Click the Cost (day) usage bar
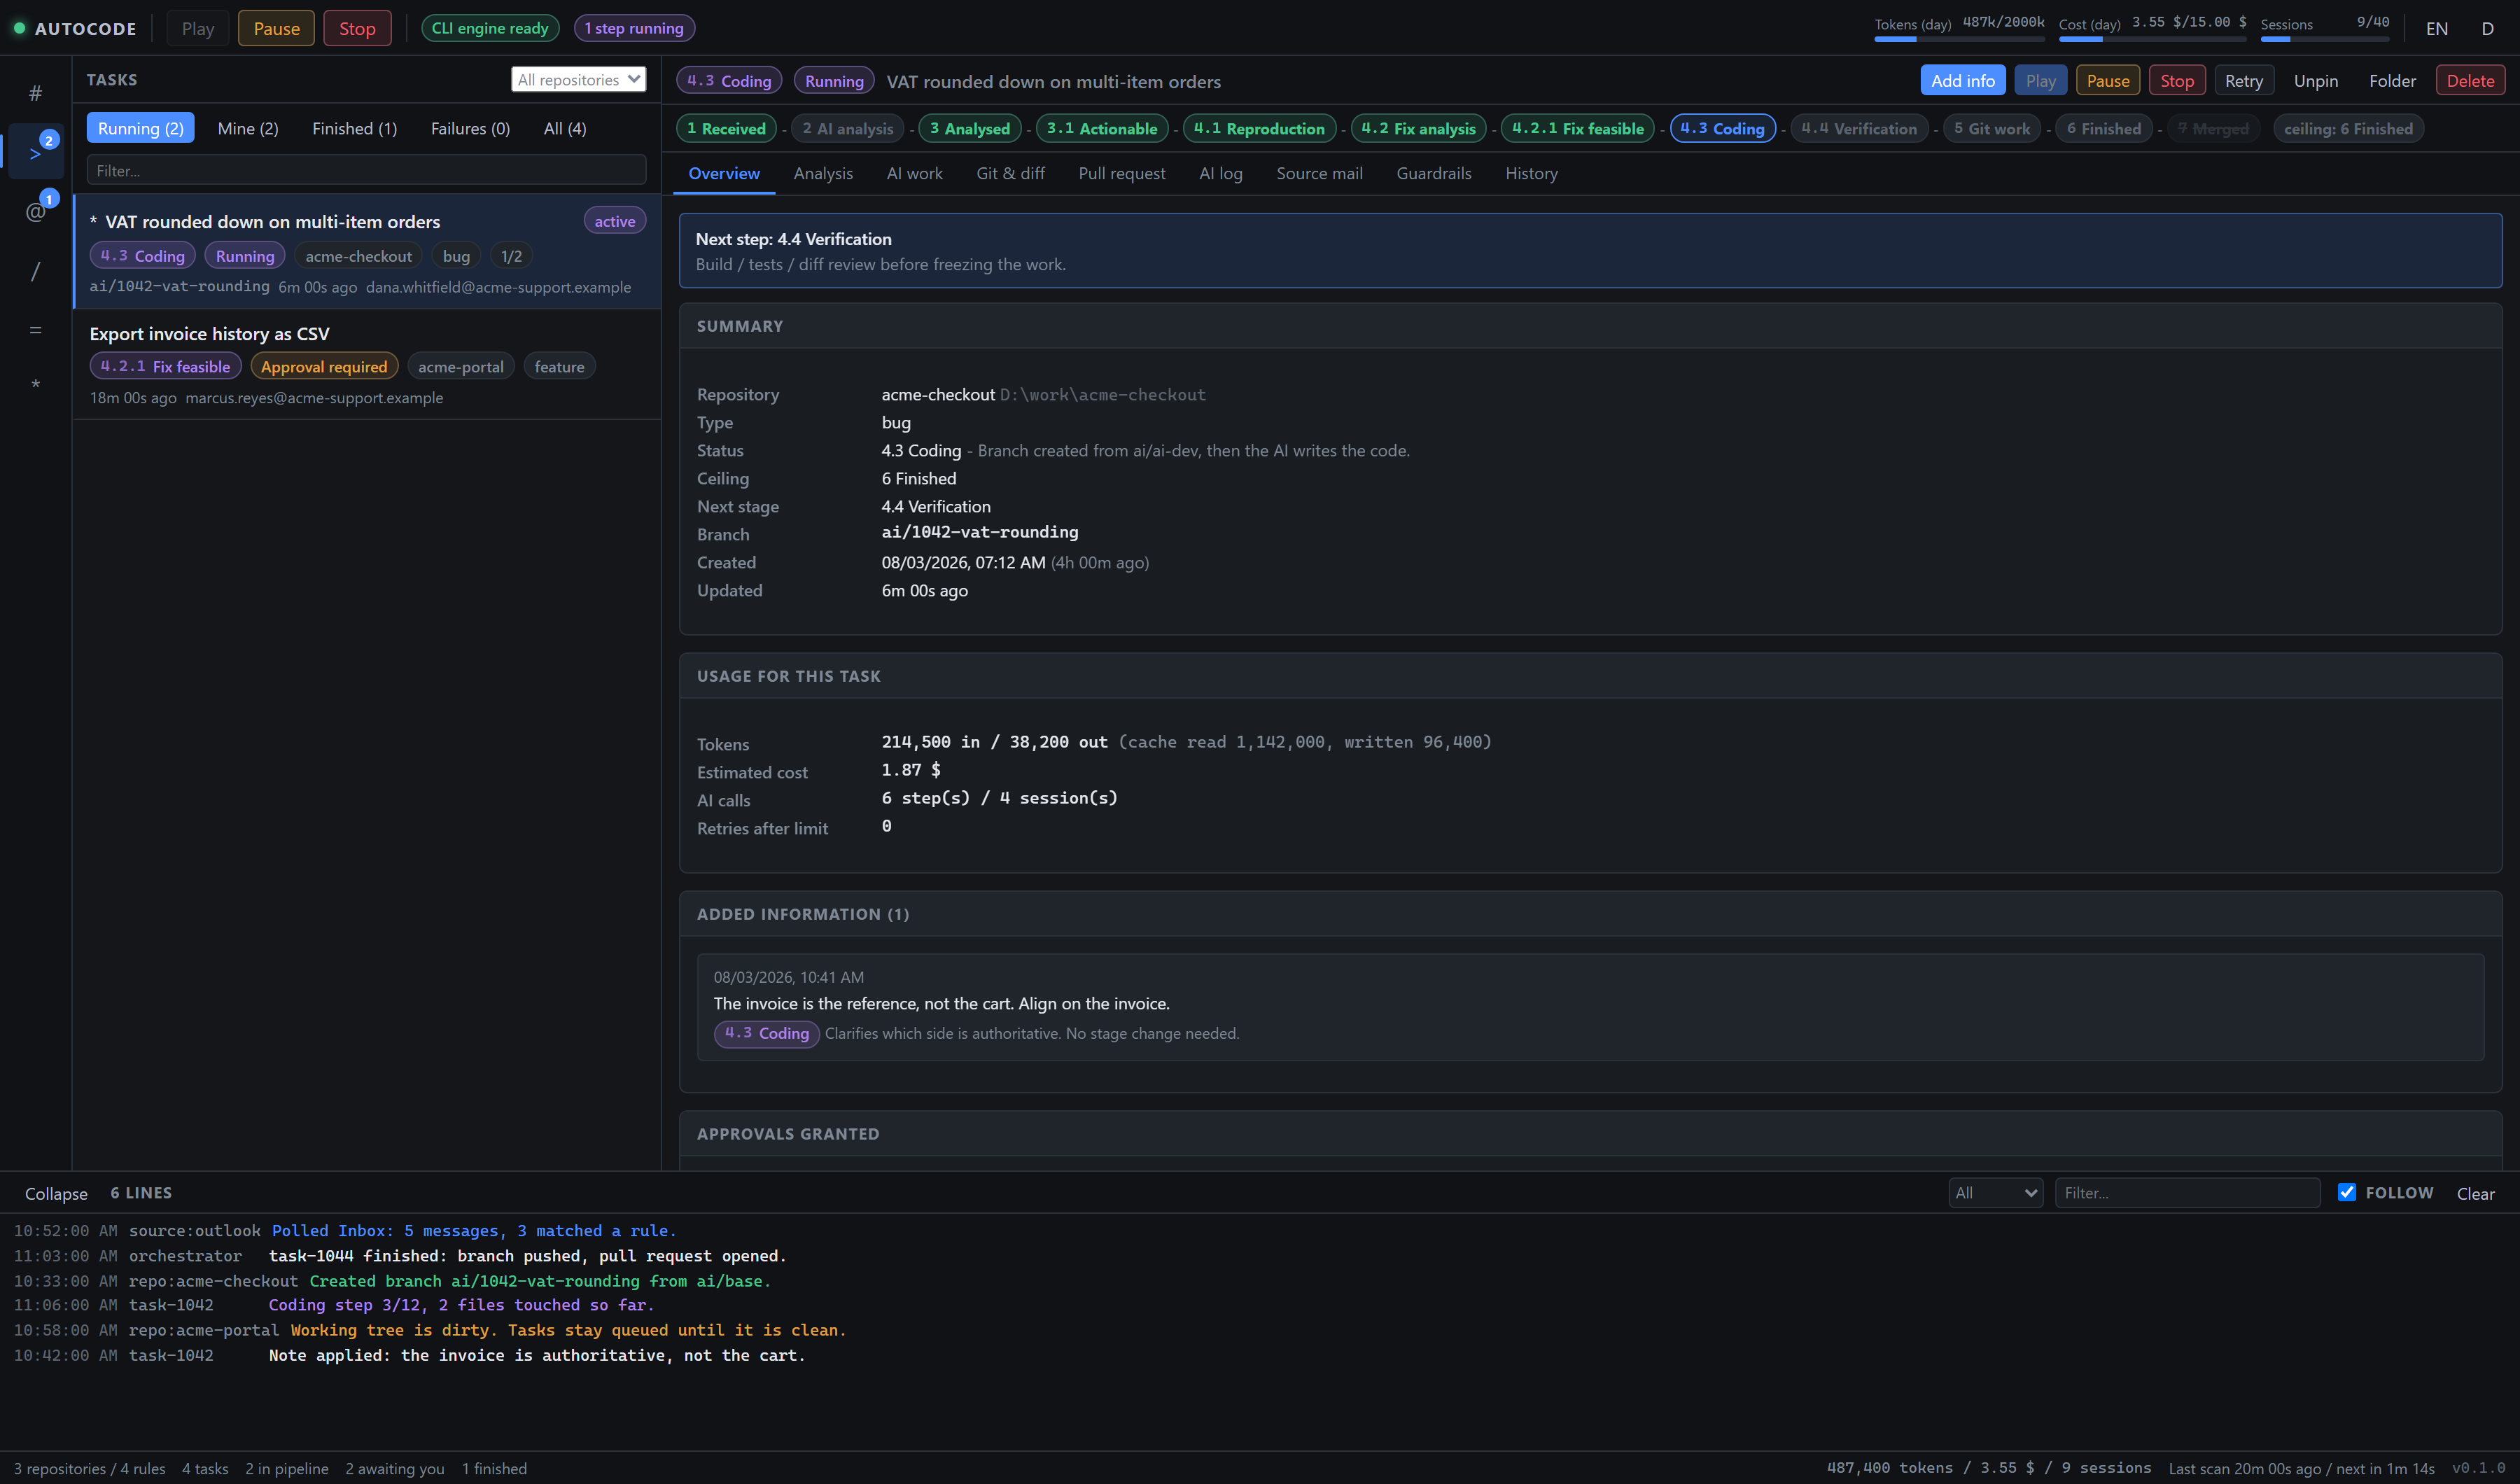 coord(2152,39)
